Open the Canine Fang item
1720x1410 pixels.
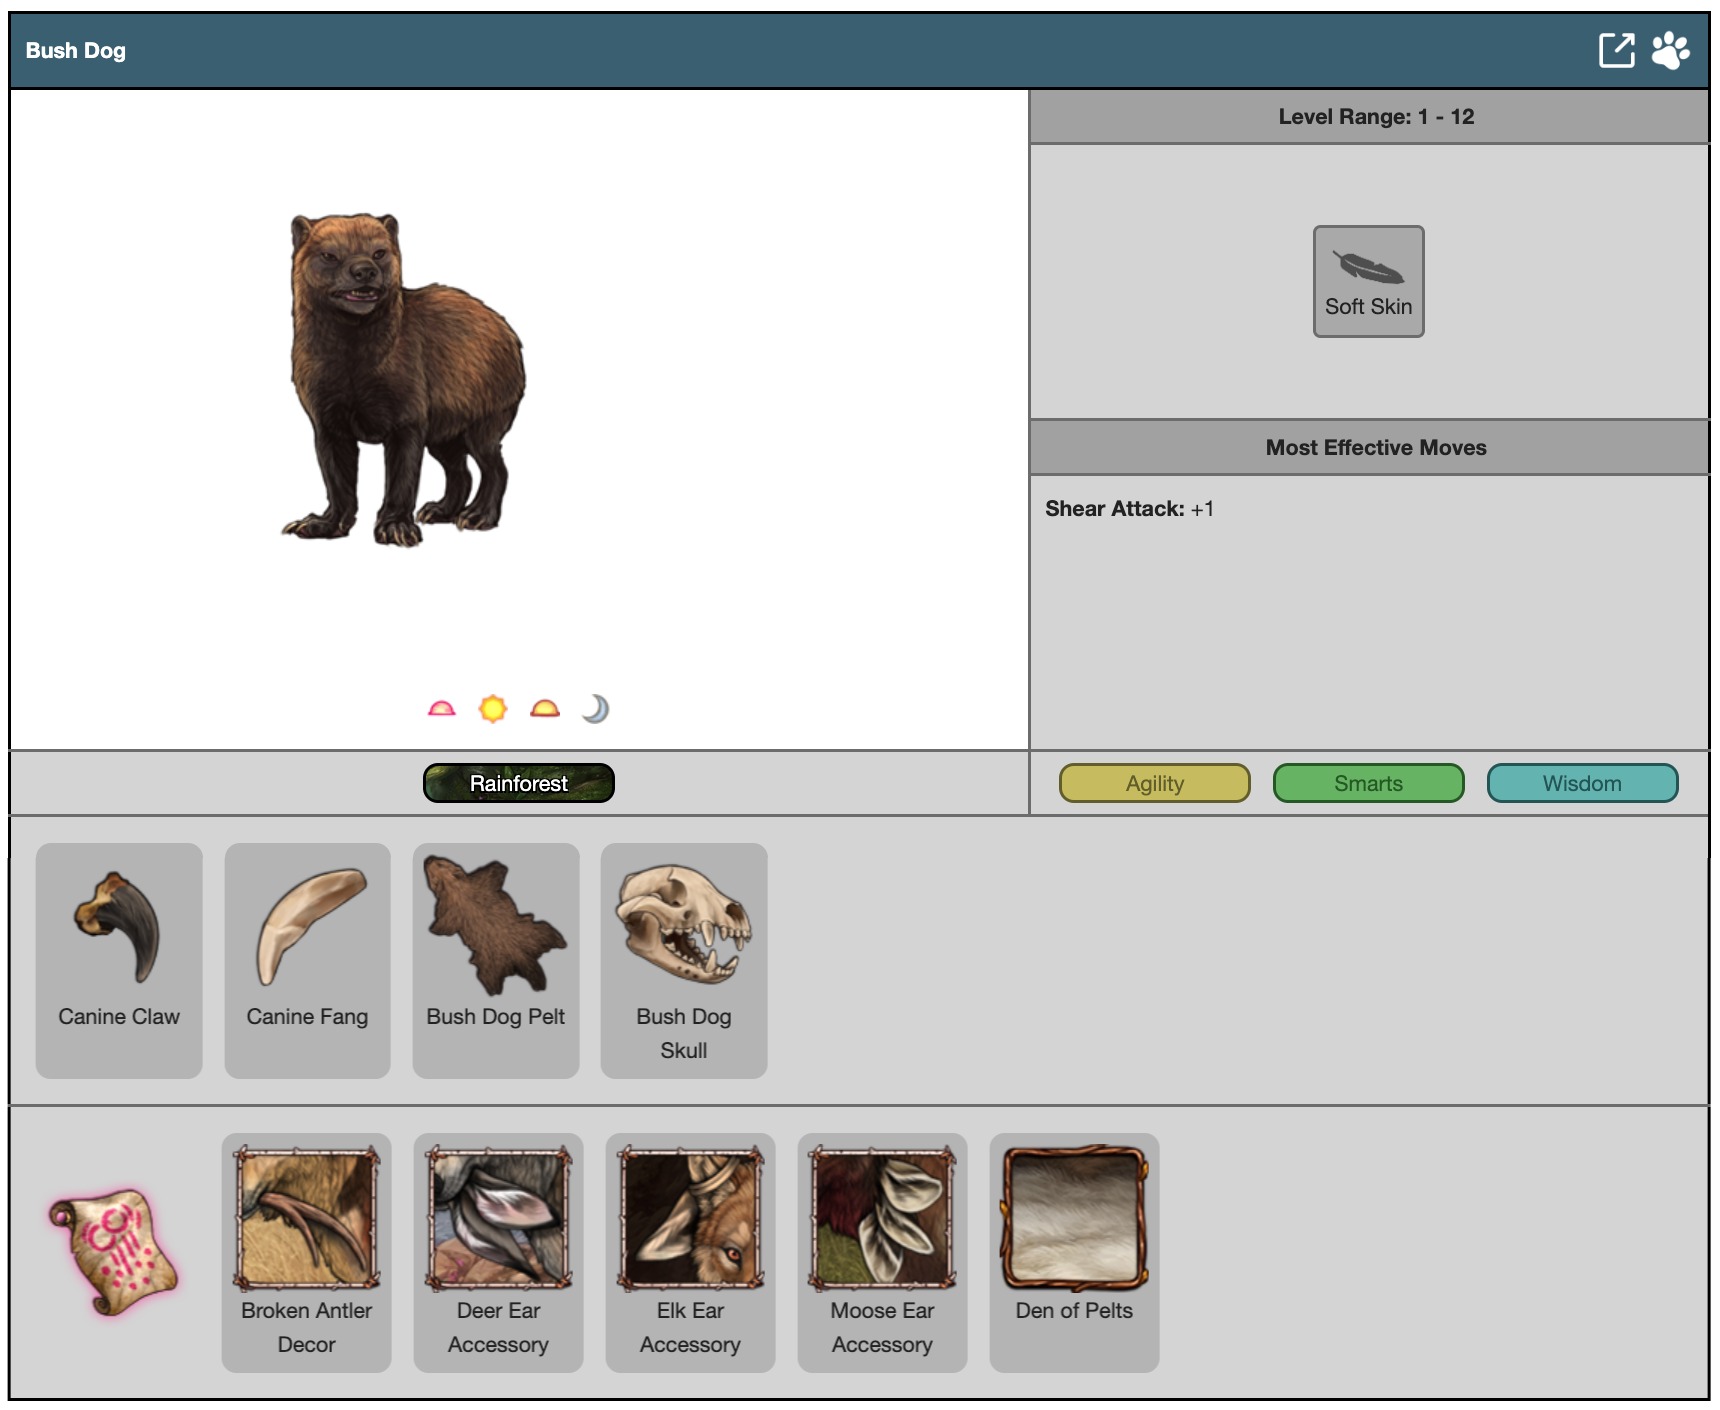(307, 959)
